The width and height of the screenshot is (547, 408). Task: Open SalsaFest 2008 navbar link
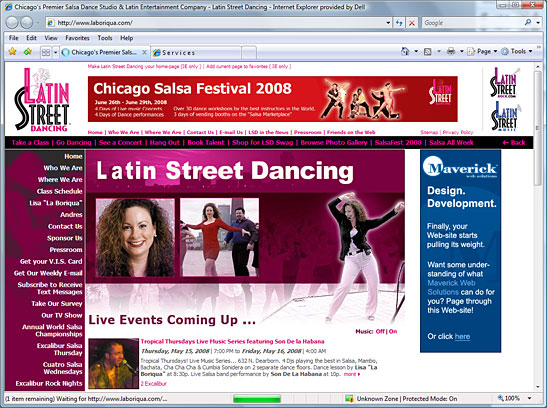click(398, 142)
